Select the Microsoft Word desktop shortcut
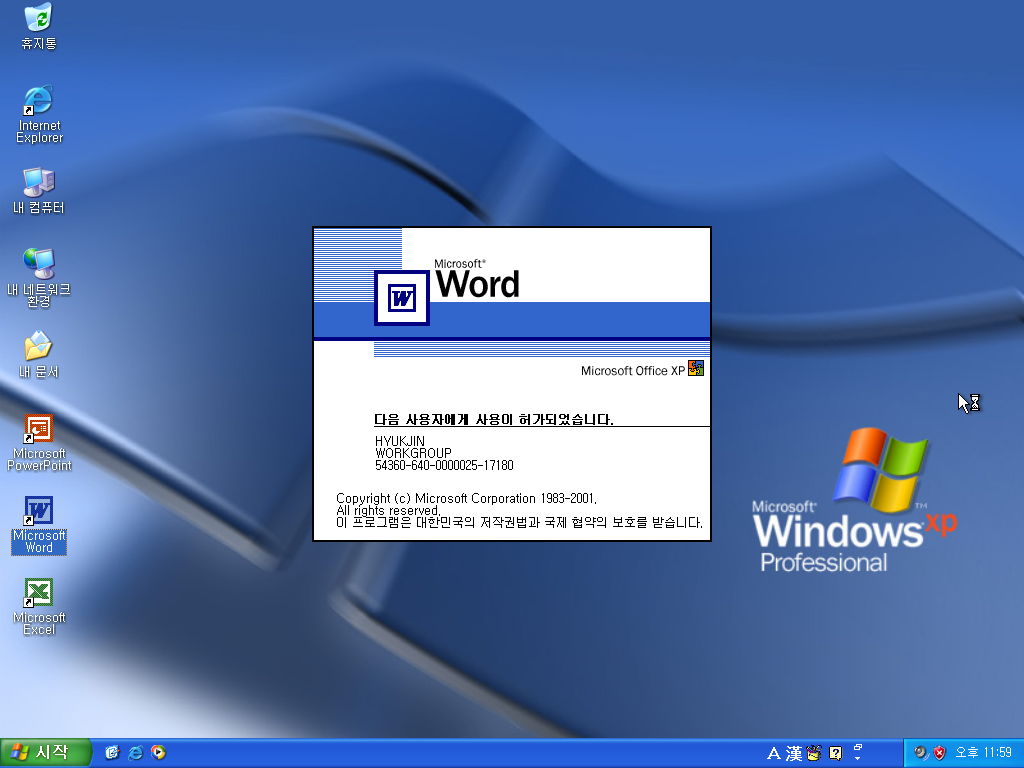This screenshot has width=1024, height=768. click(39, 525)
